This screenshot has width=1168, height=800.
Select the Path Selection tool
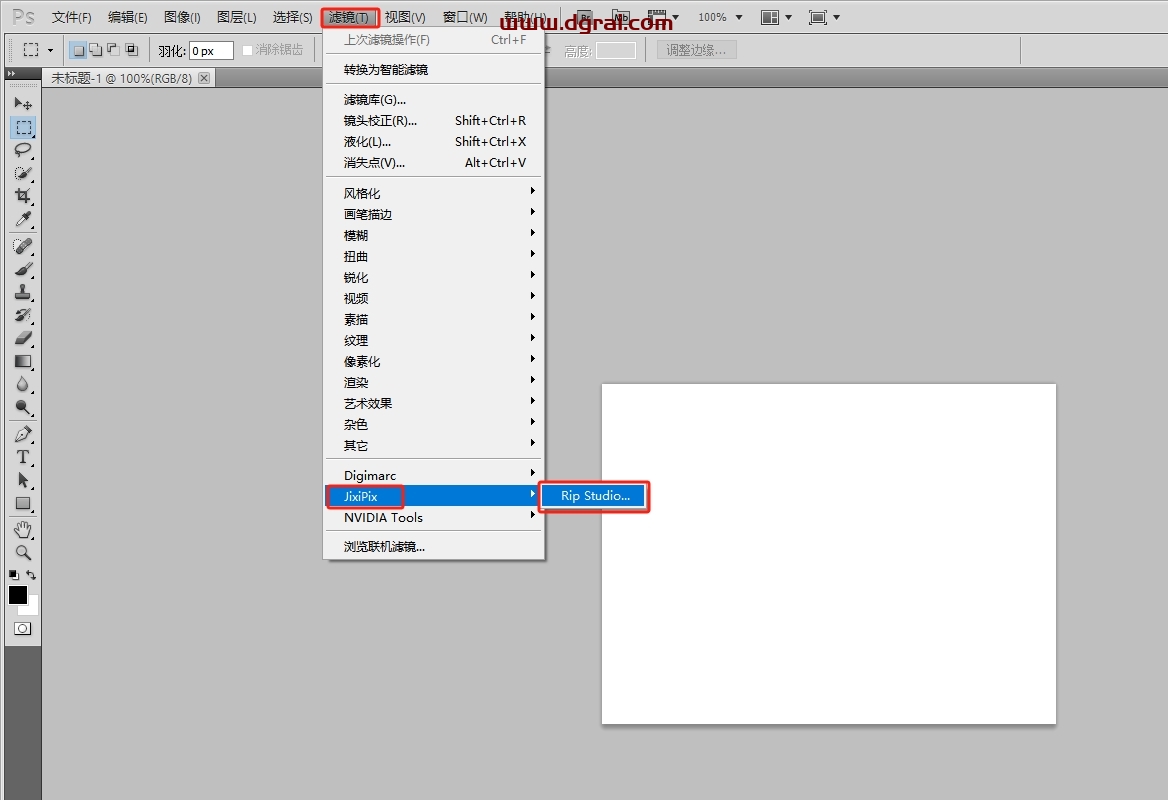(23, 480)
